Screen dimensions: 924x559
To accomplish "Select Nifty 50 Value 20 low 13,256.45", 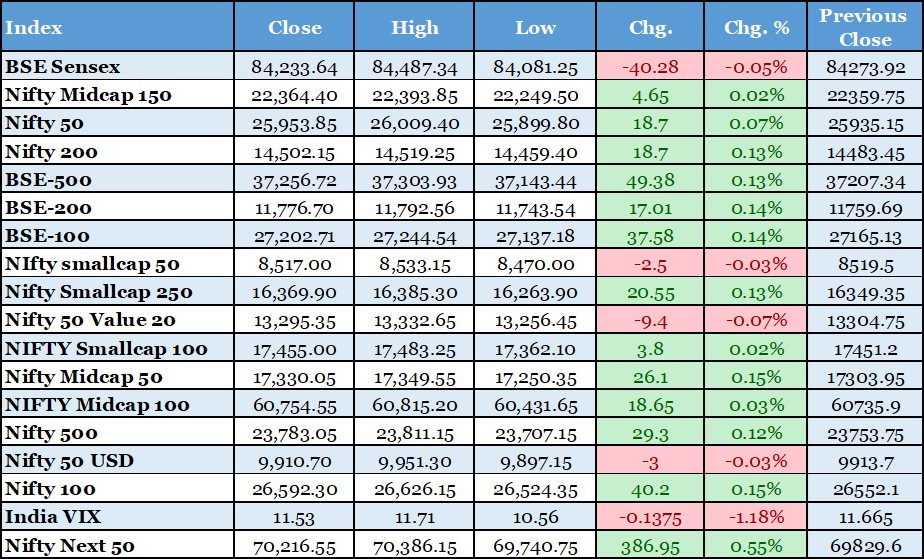I will (535, 321).
